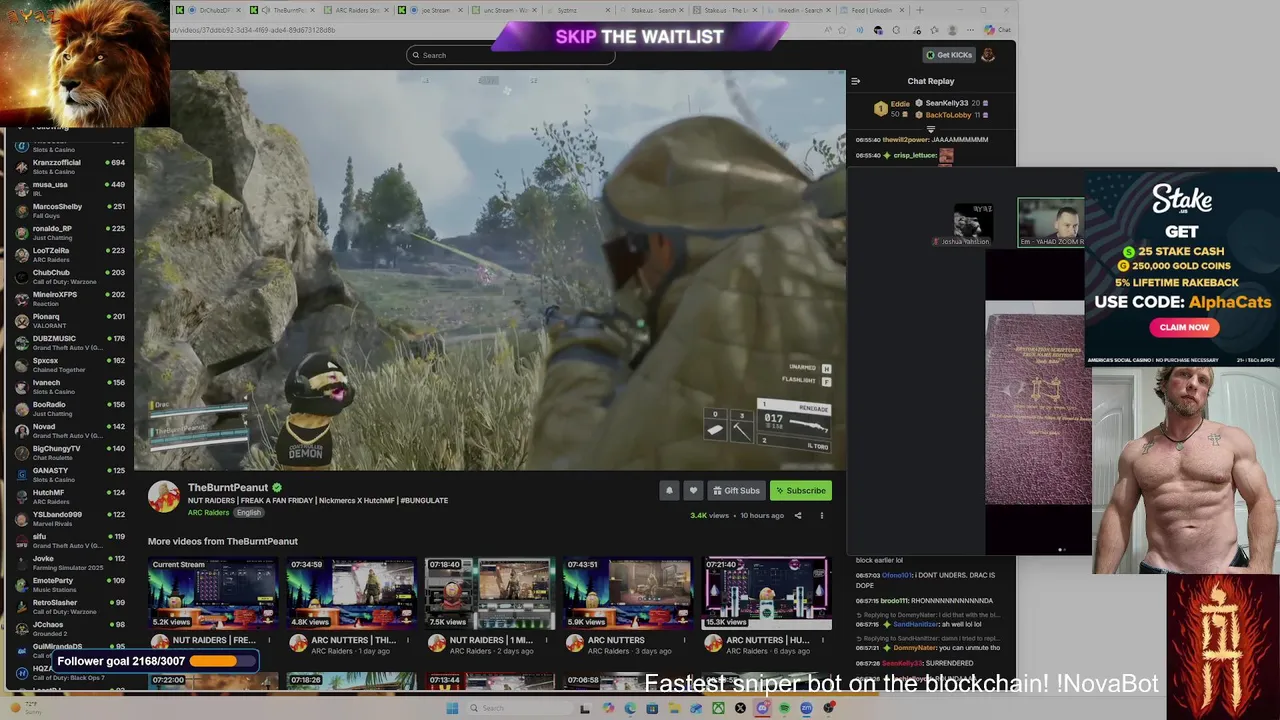Open Xbox app from the taskbar
Viewport: 1280px width, 720px height.
click(718, 708)
